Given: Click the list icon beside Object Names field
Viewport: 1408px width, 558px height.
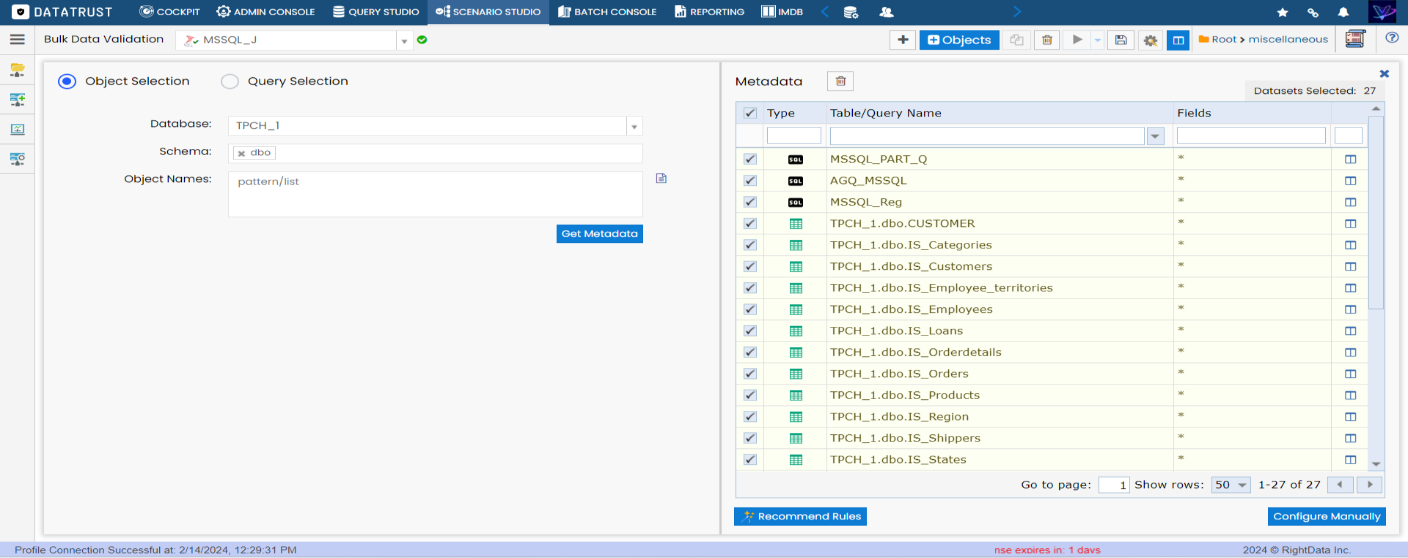Looking at the screenshot, I should [x=661, y=179].
